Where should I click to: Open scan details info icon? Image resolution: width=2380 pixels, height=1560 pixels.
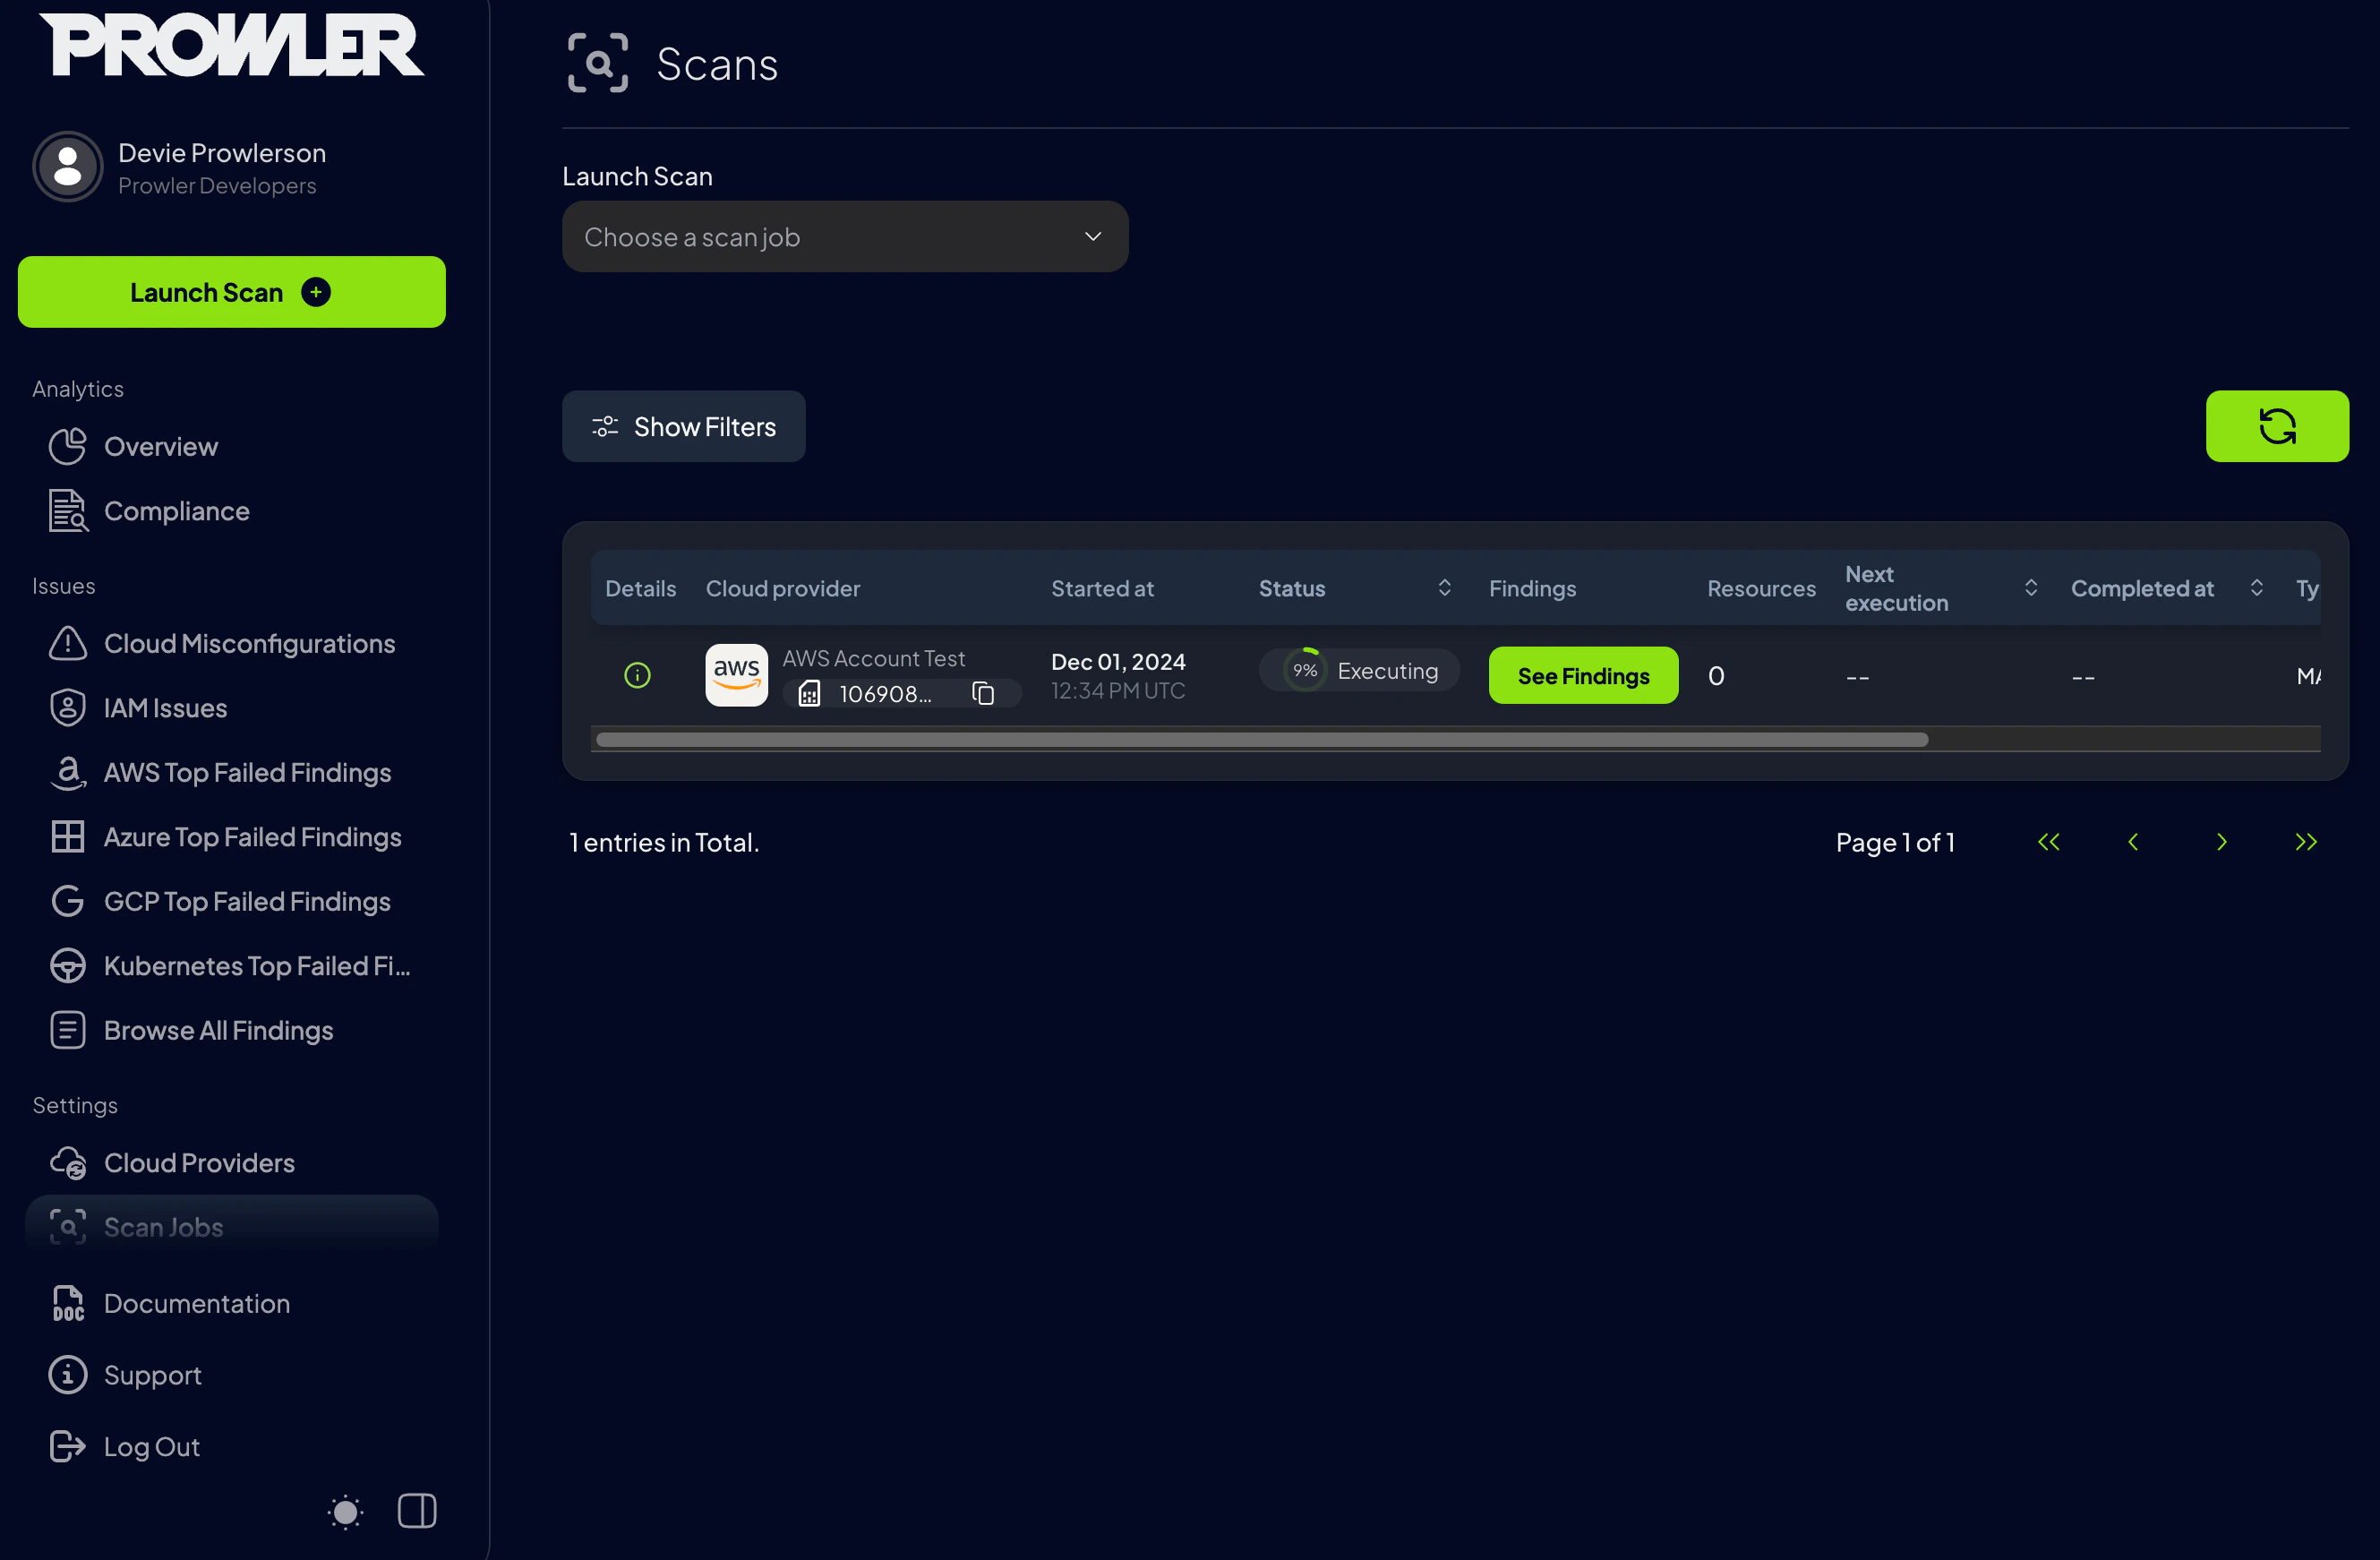pos(637,675)
